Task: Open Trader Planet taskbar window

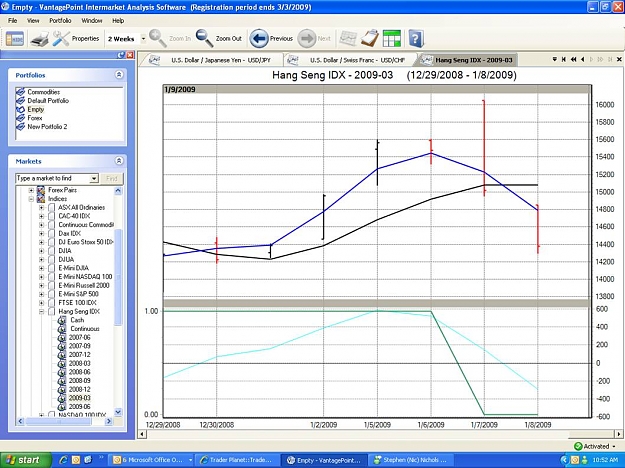Action: (x=236, y=460)
